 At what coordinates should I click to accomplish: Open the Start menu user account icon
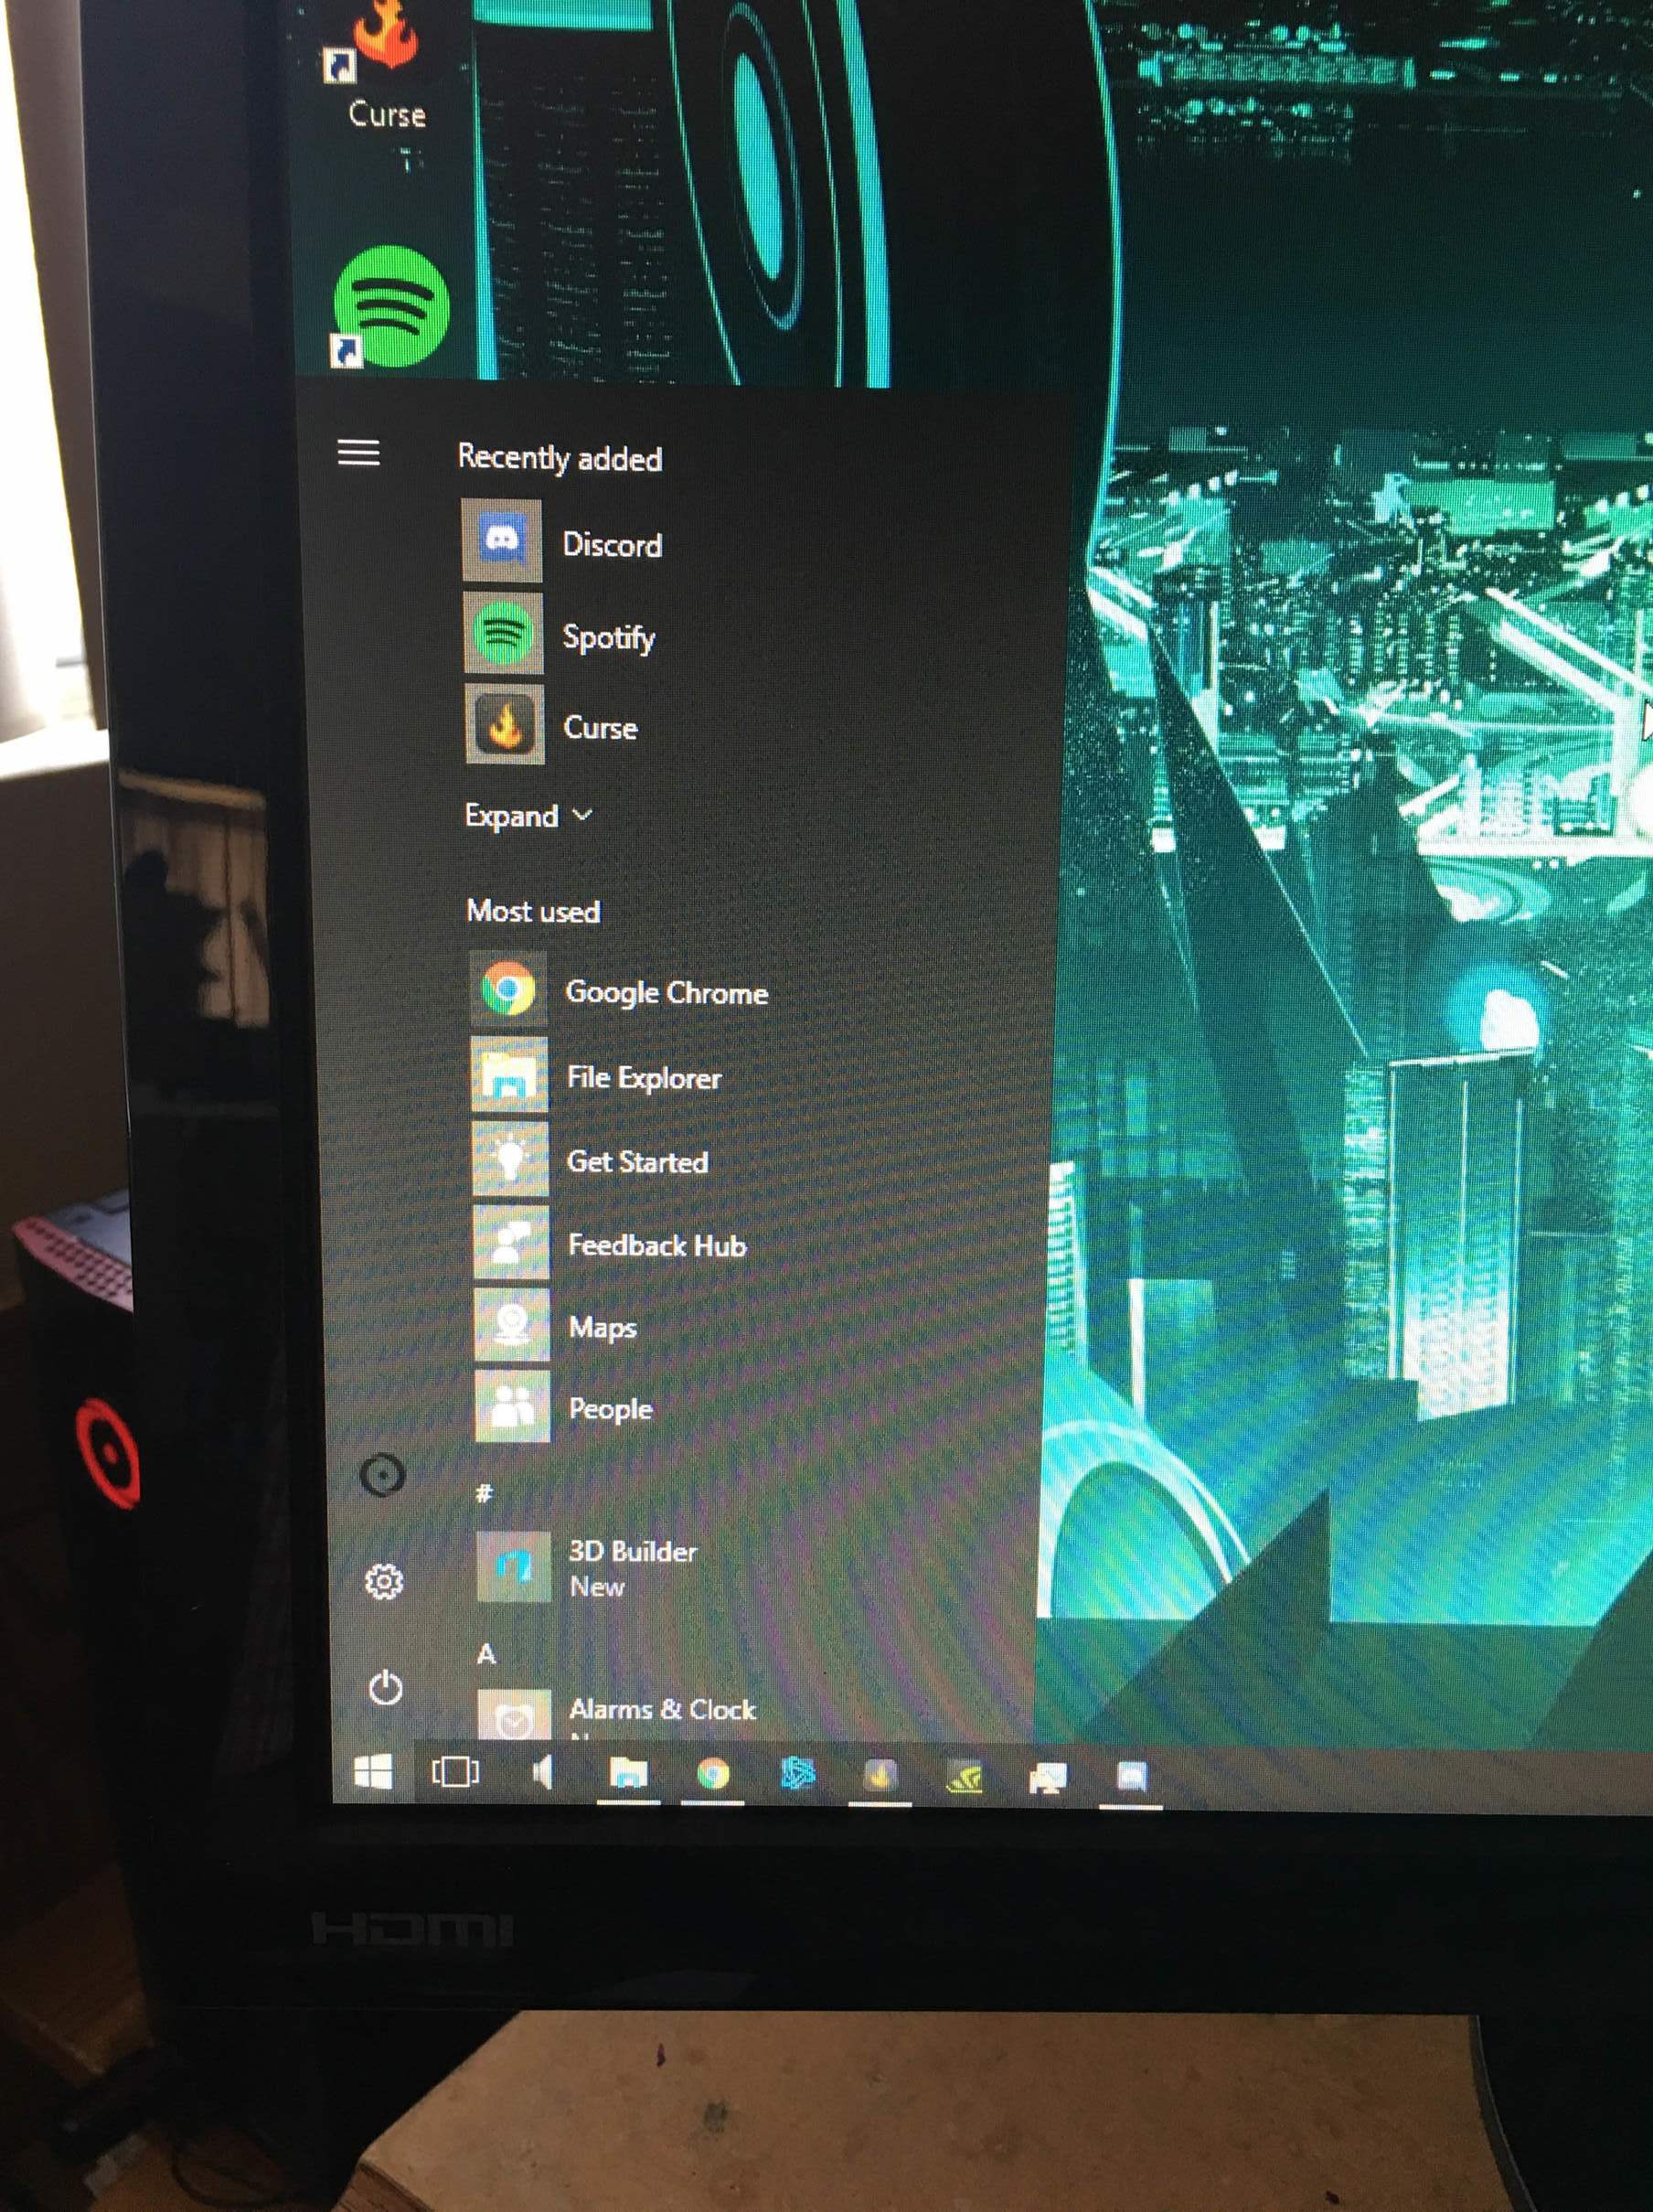382,1475
